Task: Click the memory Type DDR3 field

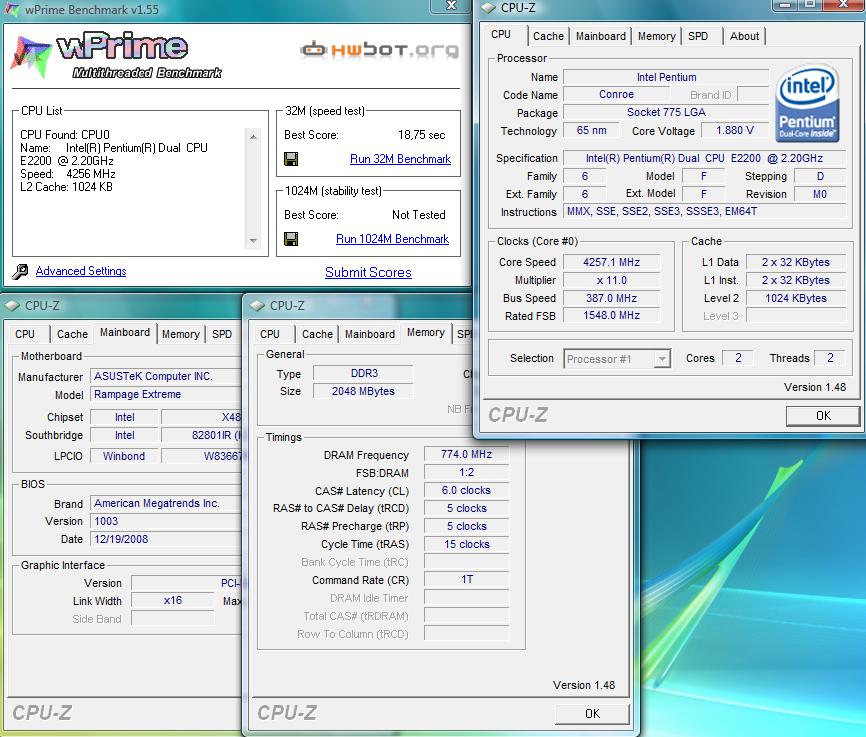Action: click(x=363, y=373)
